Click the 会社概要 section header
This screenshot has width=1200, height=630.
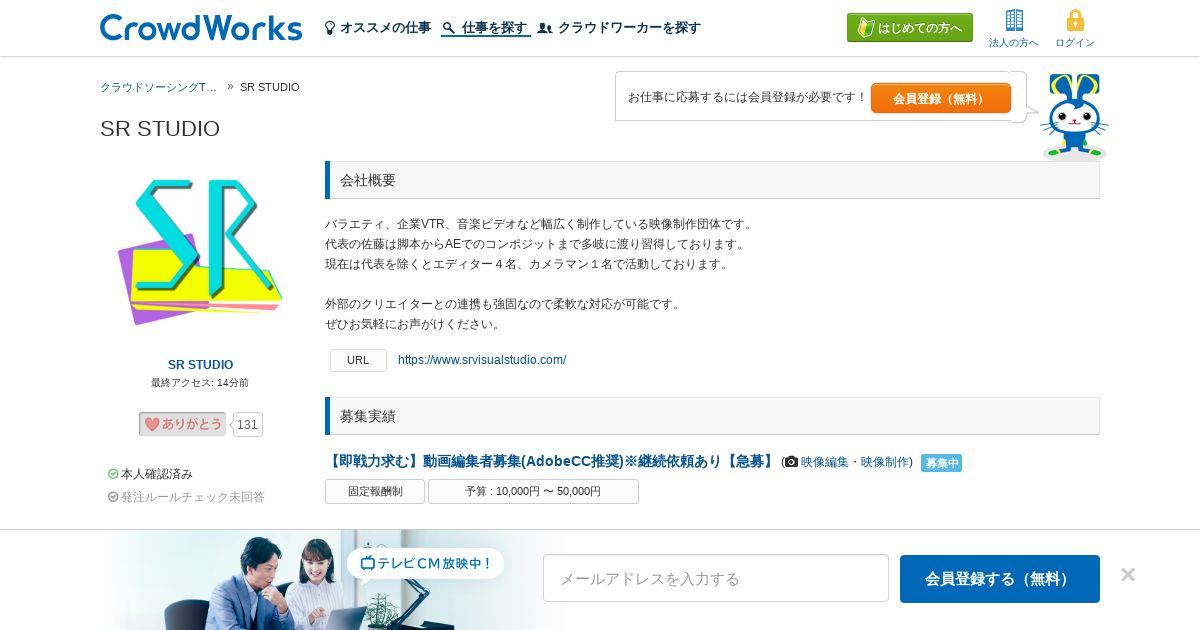click(x=712, y=180)
